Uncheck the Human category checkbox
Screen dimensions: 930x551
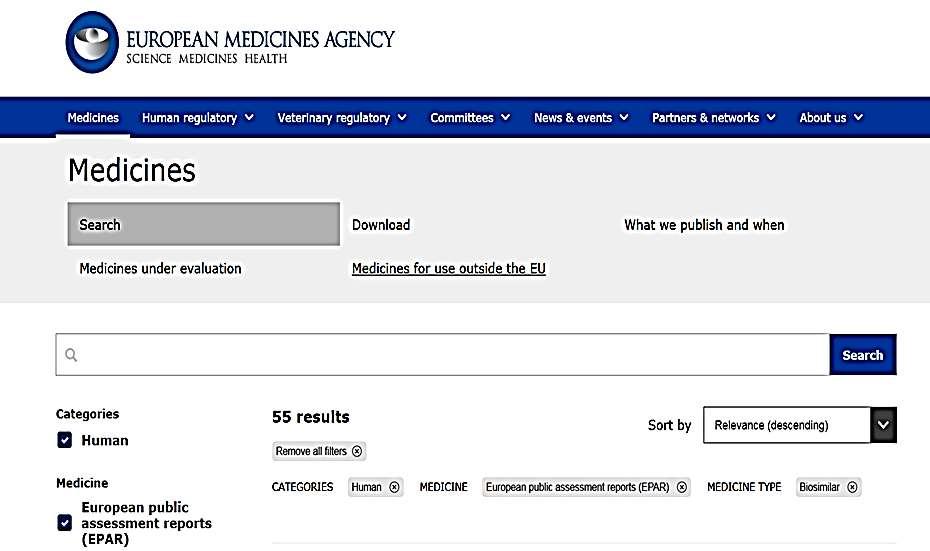point(65,440)
